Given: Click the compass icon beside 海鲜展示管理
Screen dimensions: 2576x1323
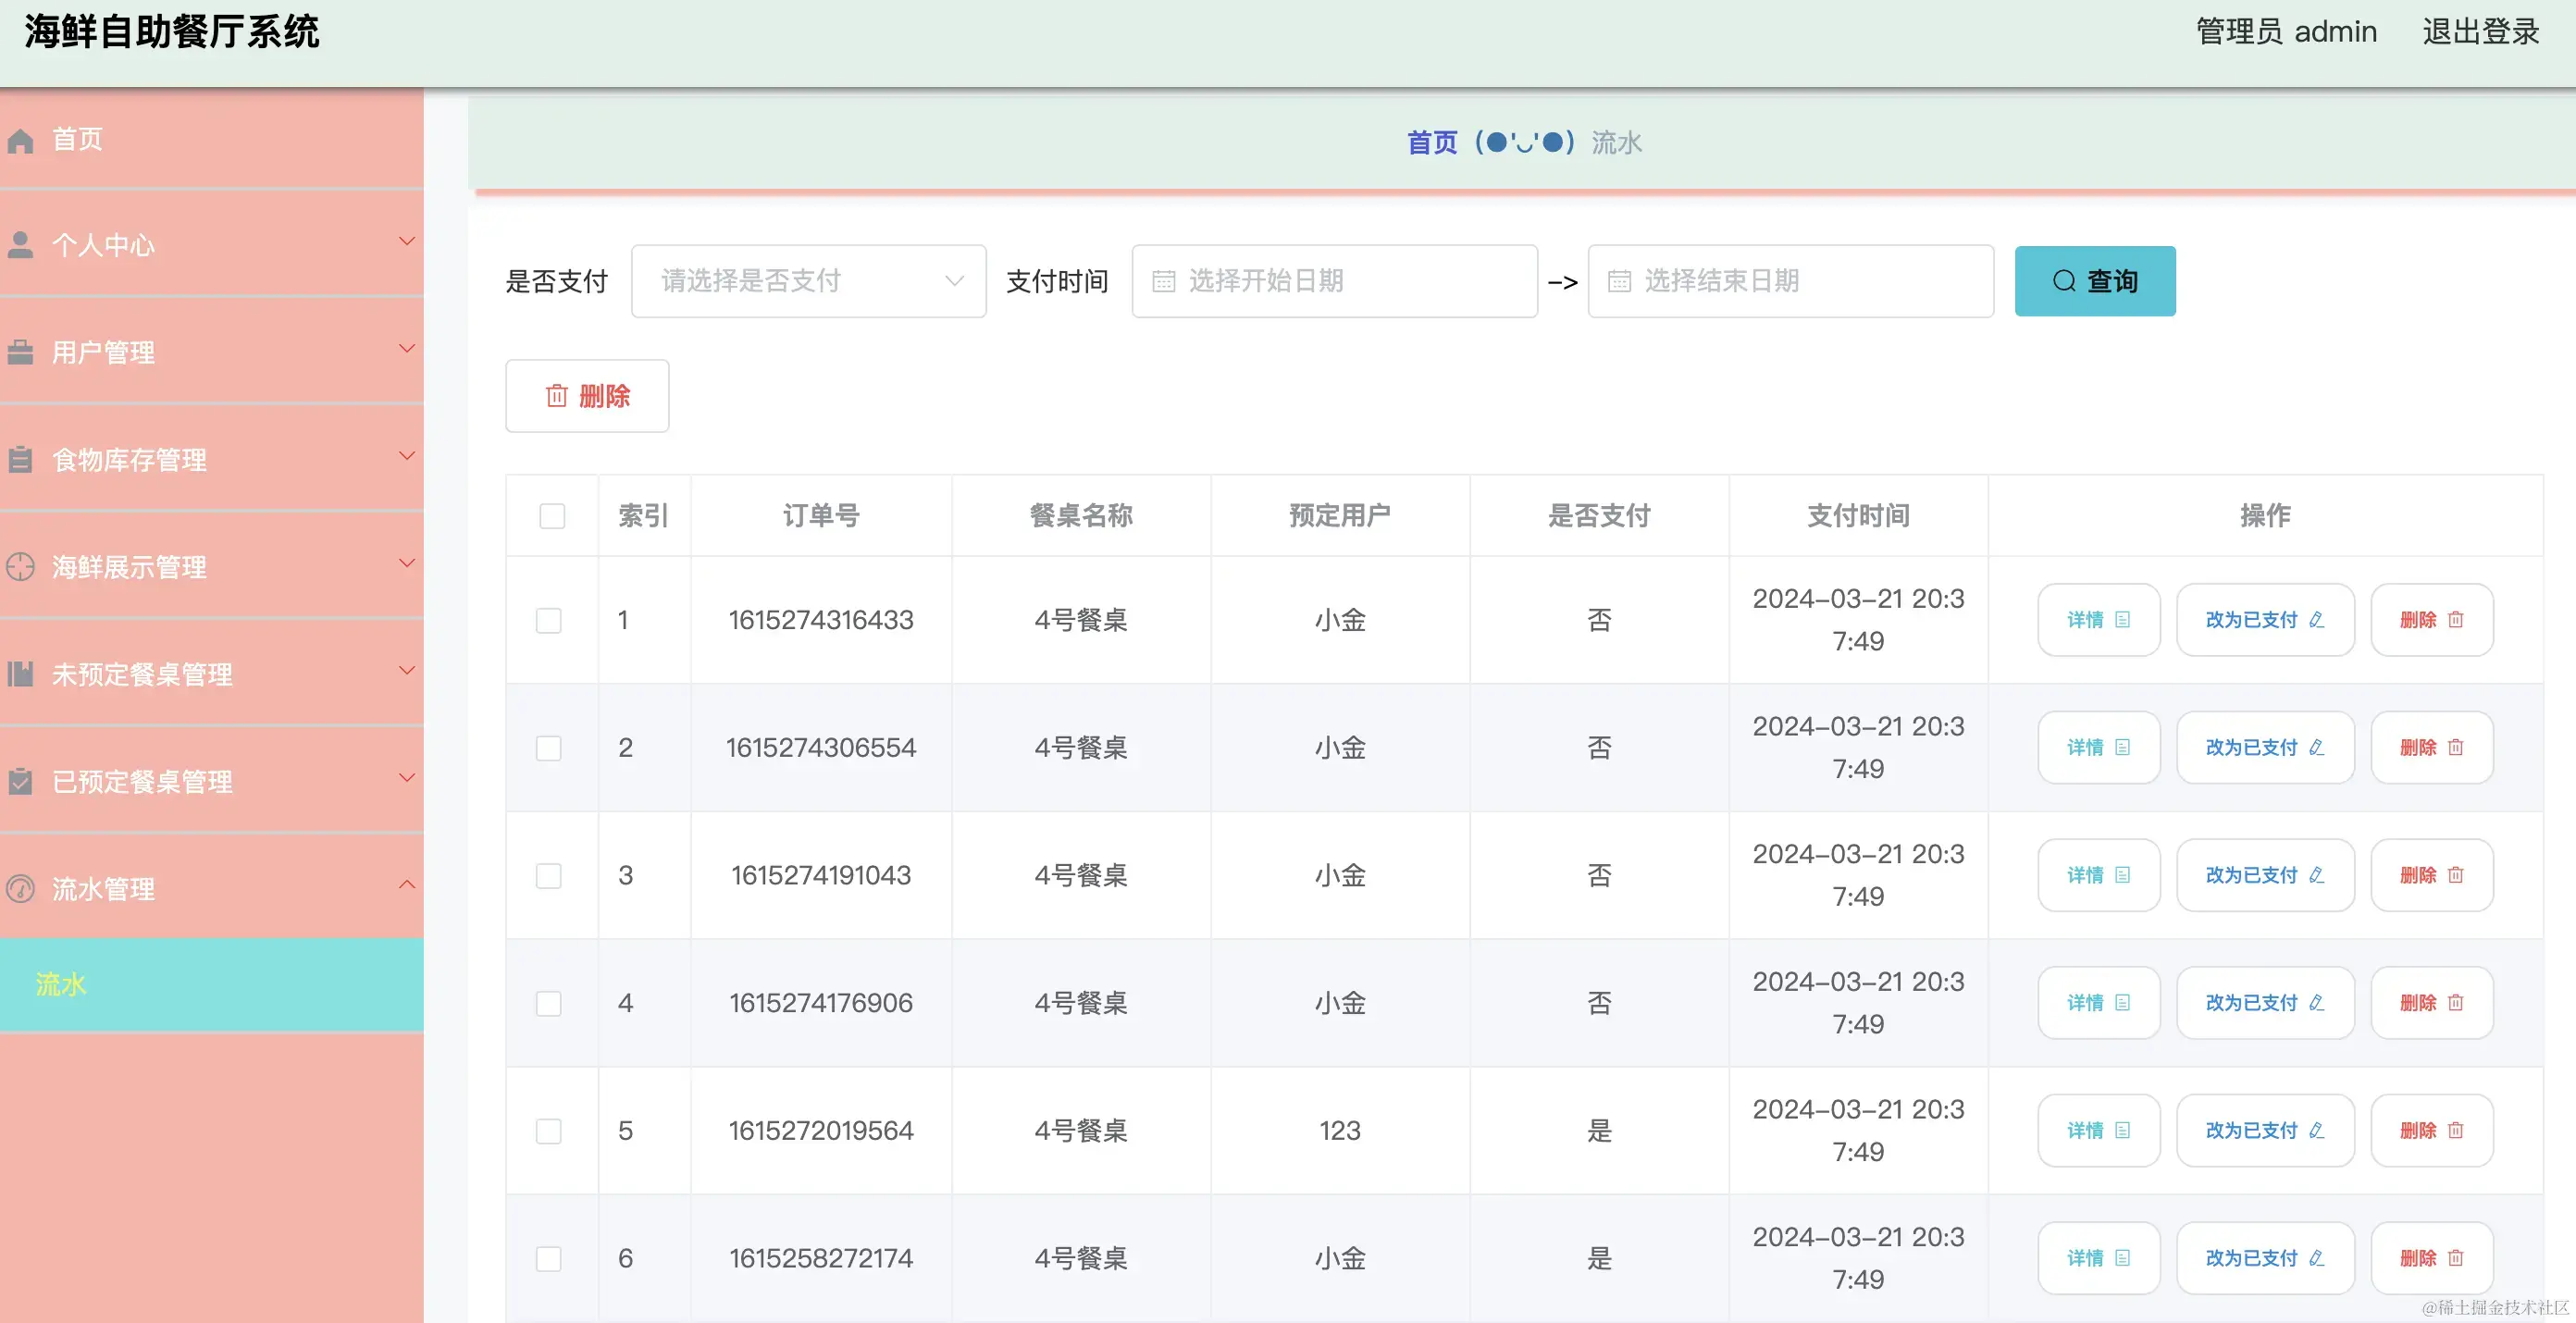Looking at the screenshot, I should click(x=20, y=567).
